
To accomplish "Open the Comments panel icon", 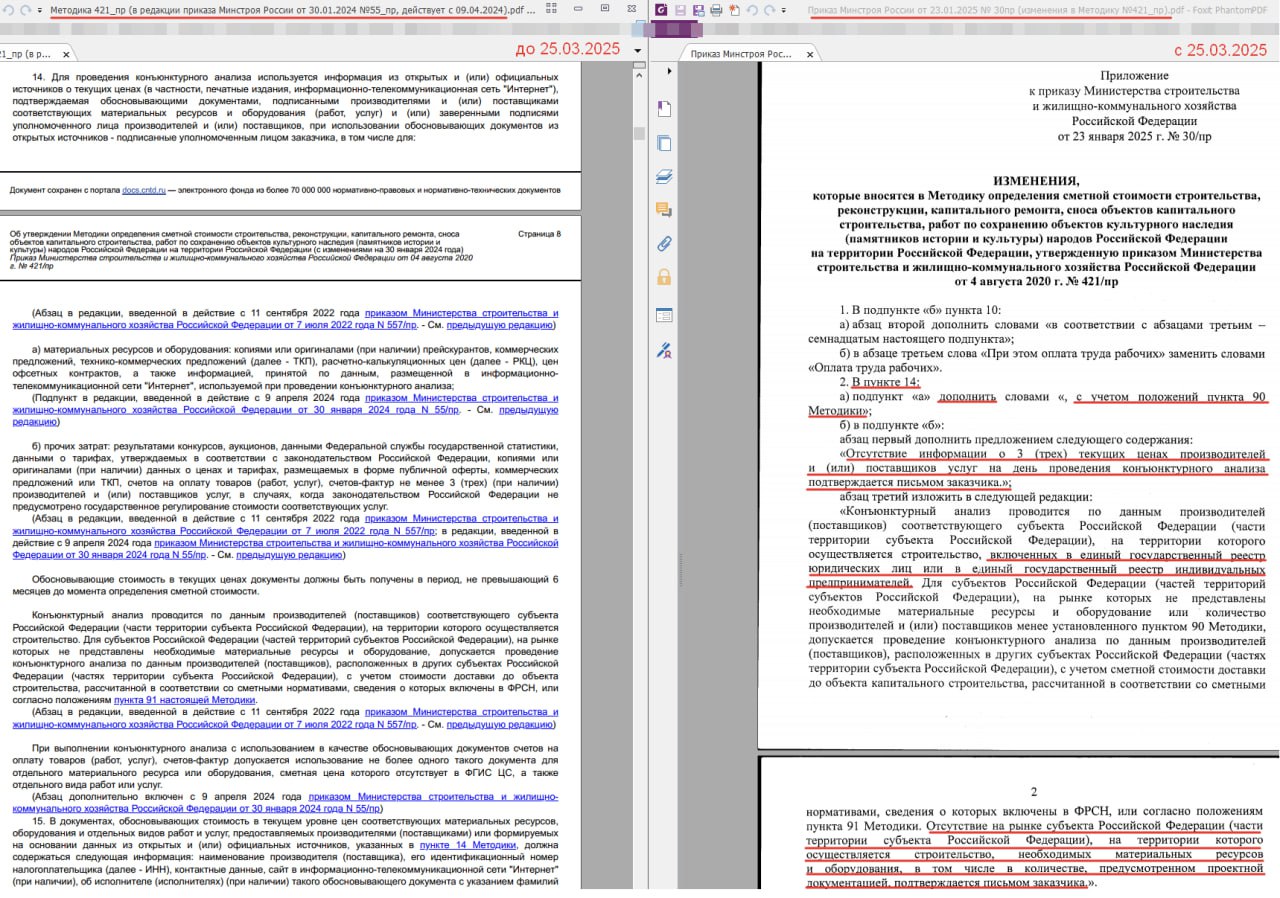I will click(x=663, y=210).
